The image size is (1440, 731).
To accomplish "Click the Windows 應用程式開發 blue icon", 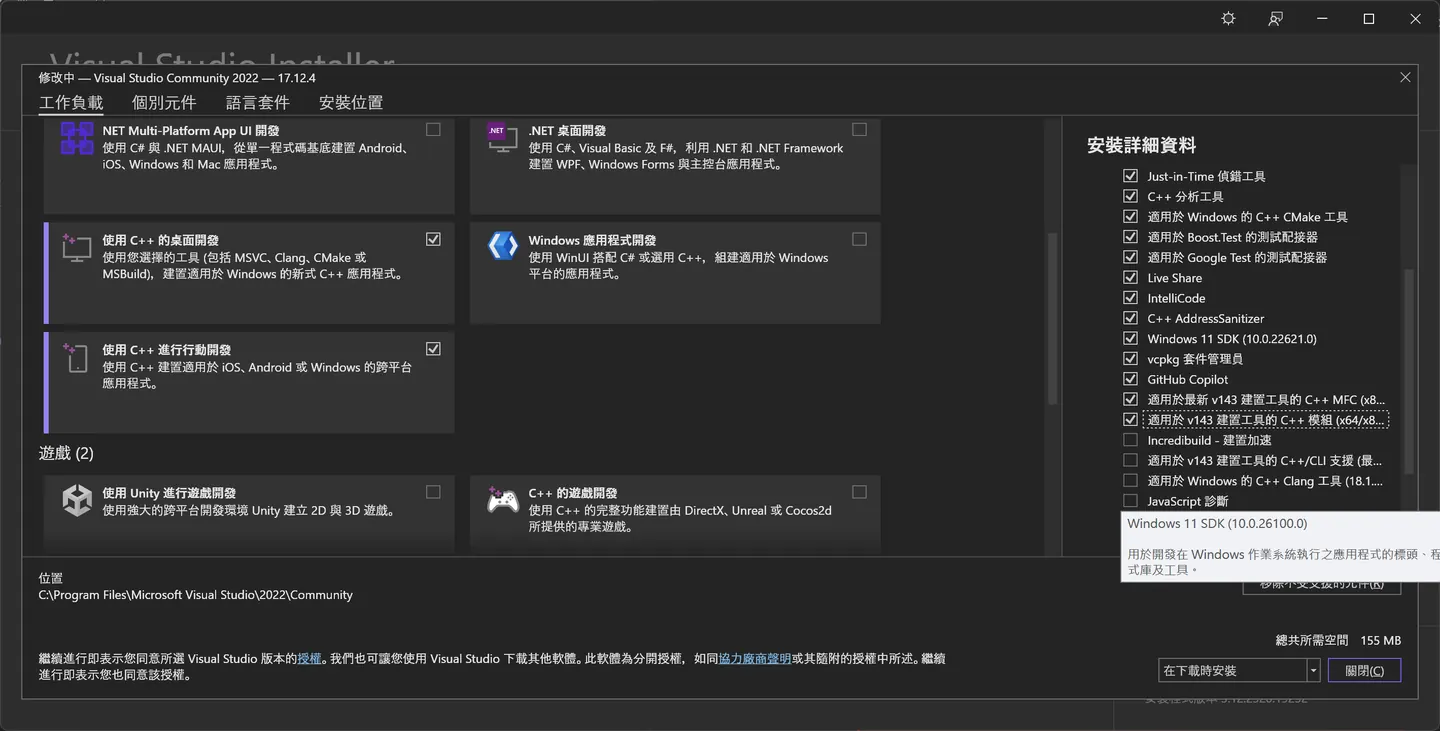I will point(502,246).
